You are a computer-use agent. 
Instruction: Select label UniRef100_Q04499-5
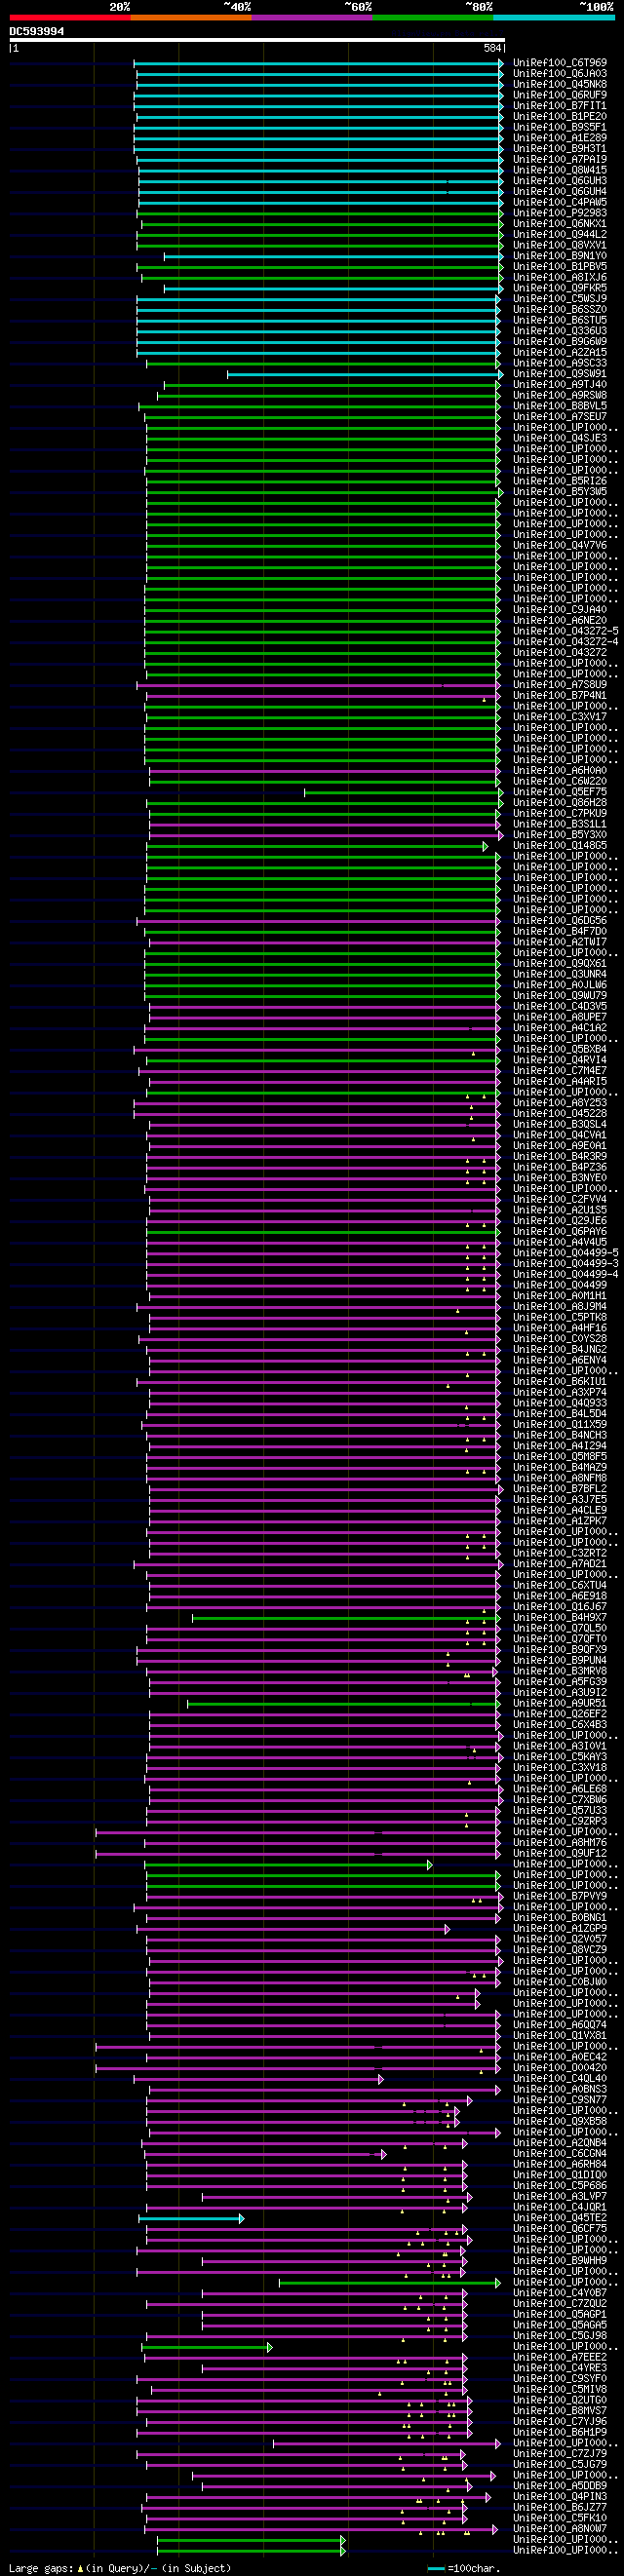click(x=566, y=1253)
